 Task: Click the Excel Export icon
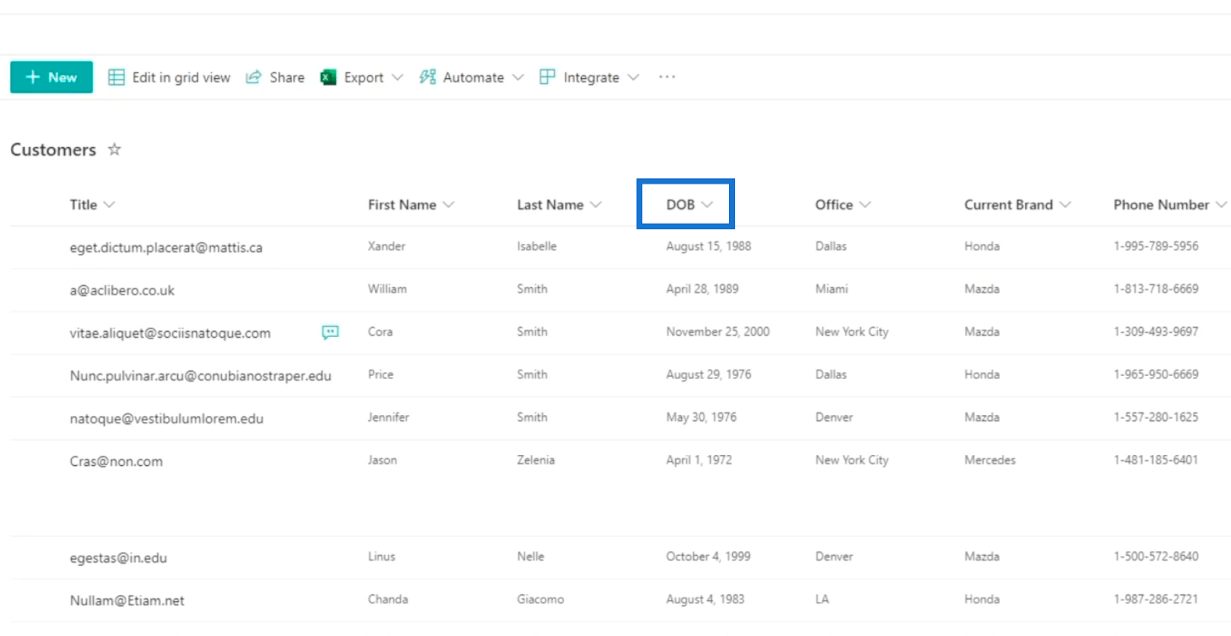(328, 77)
